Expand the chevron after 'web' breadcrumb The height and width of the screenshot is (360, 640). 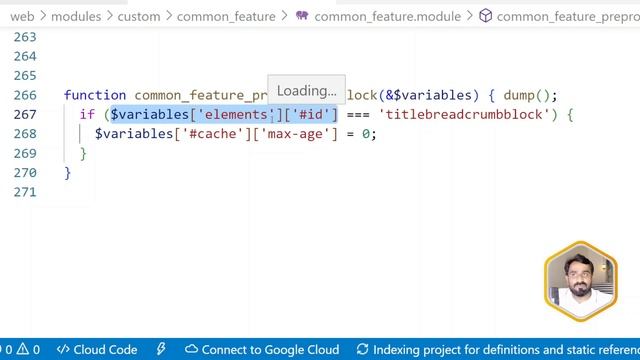click(x=43, y=16)
